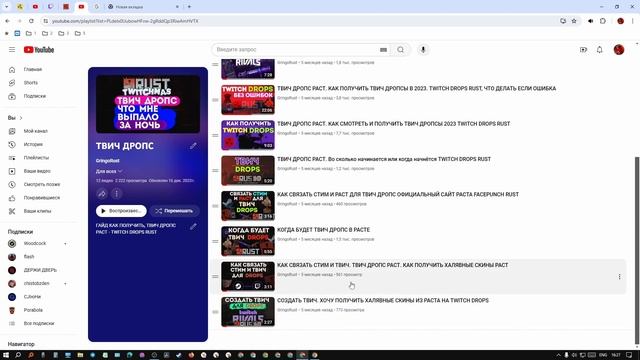Start voice search with the microphone

423,49
